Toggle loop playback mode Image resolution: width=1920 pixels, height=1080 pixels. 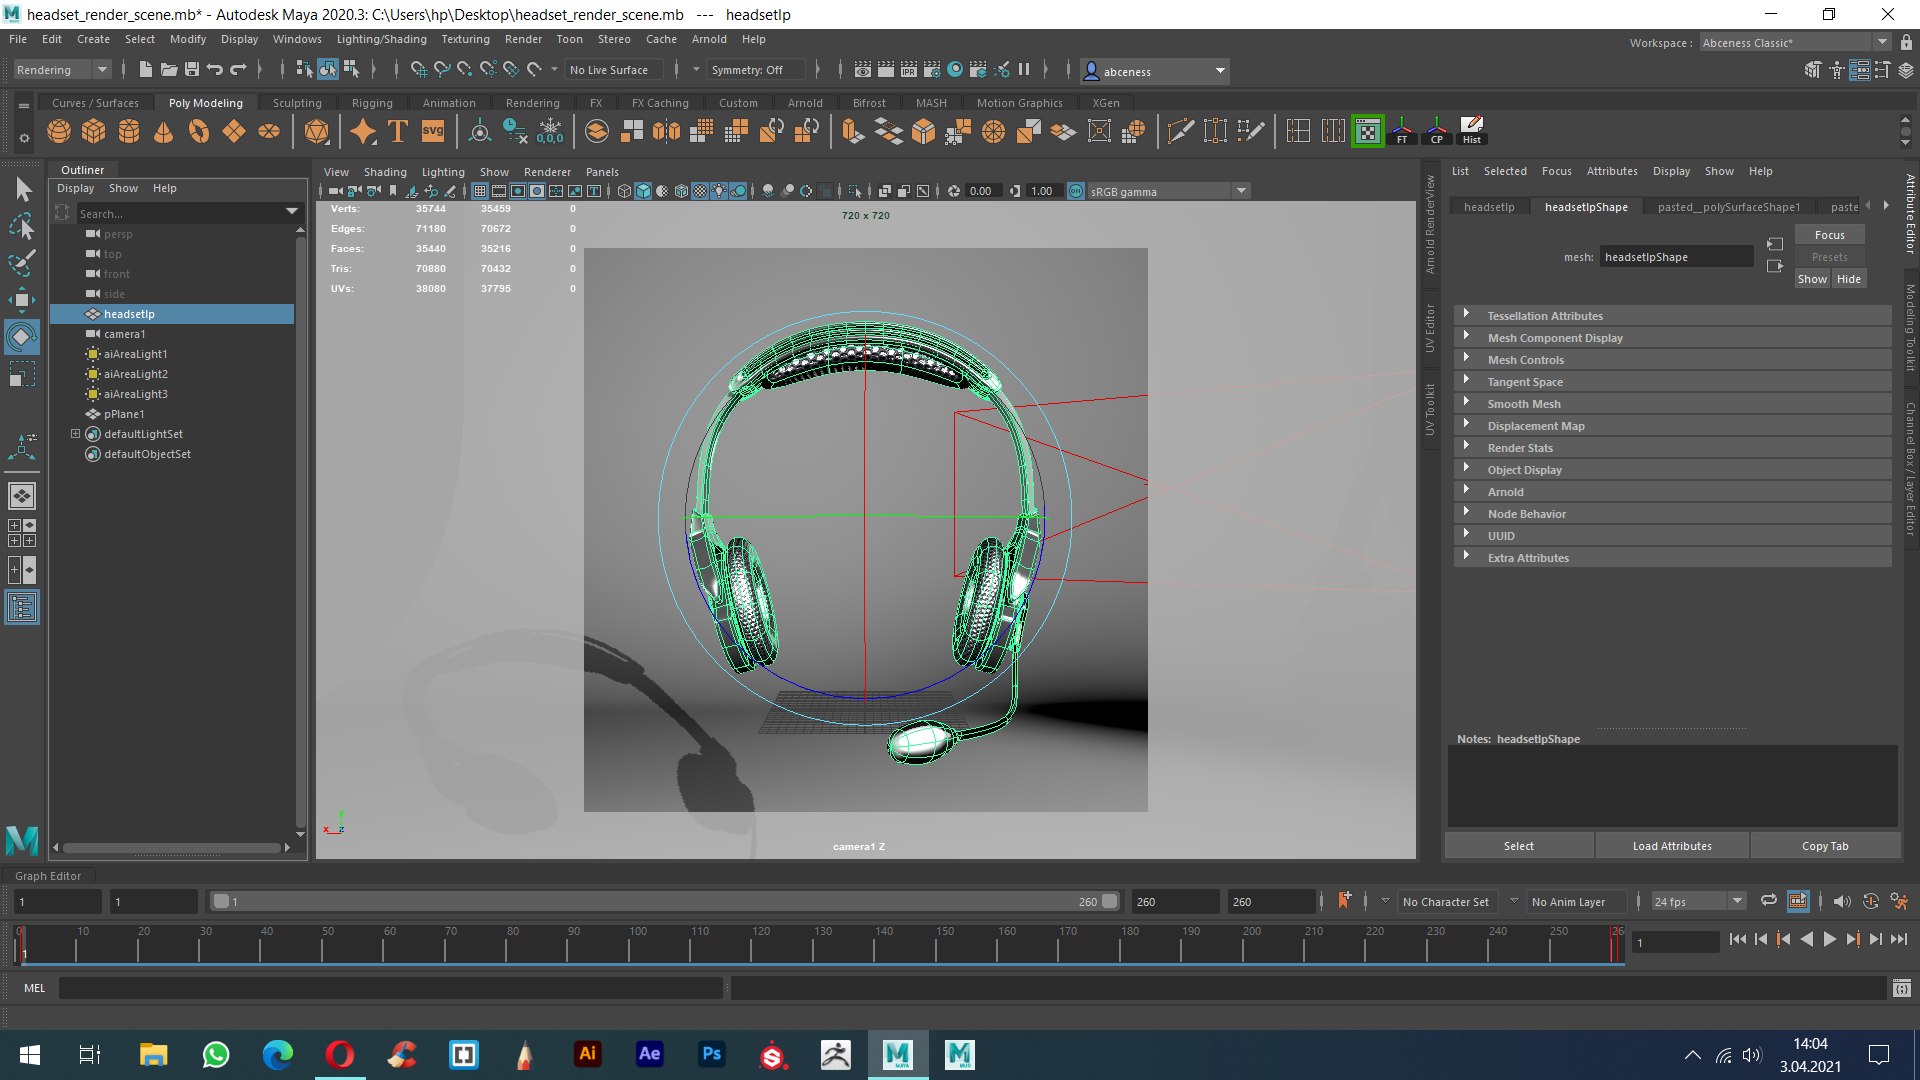pos(1768,901)
